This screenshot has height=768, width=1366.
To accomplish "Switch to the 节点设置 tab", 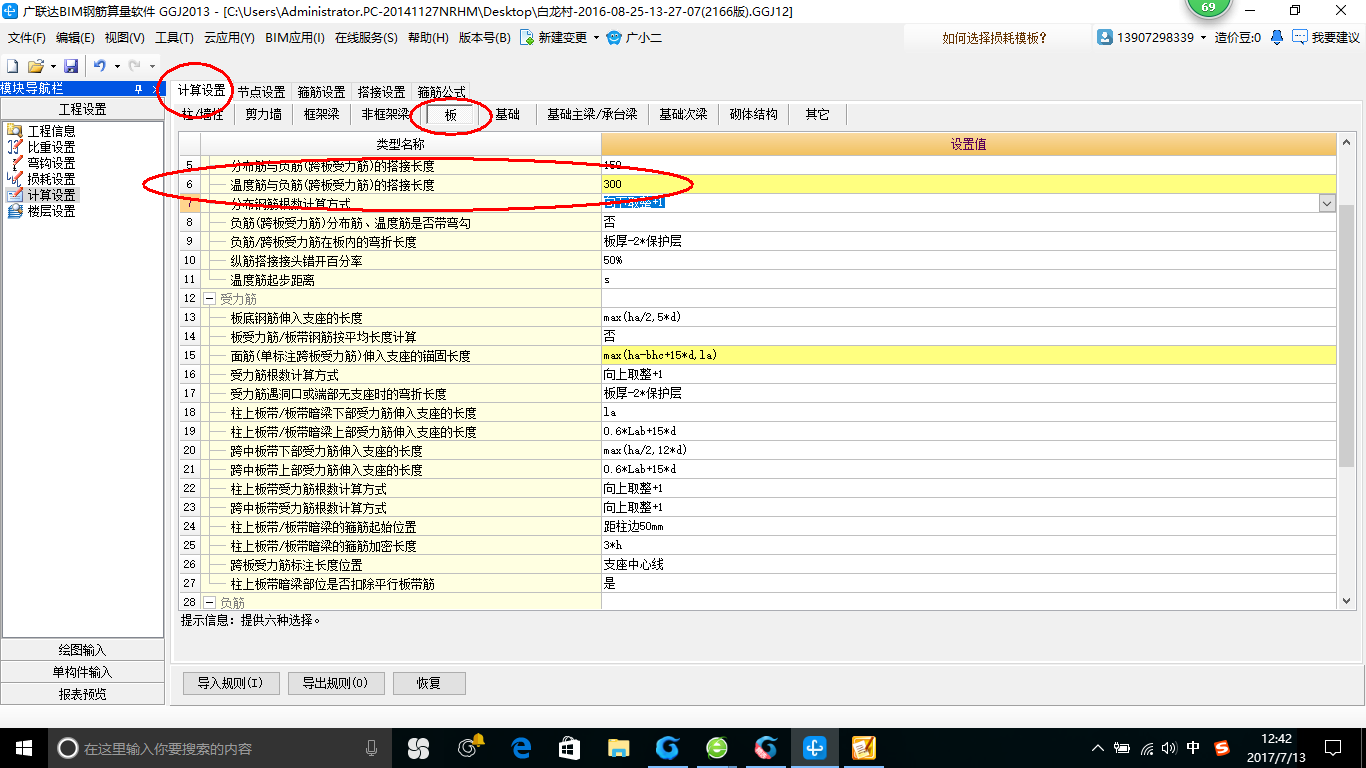I will [261, 92].
